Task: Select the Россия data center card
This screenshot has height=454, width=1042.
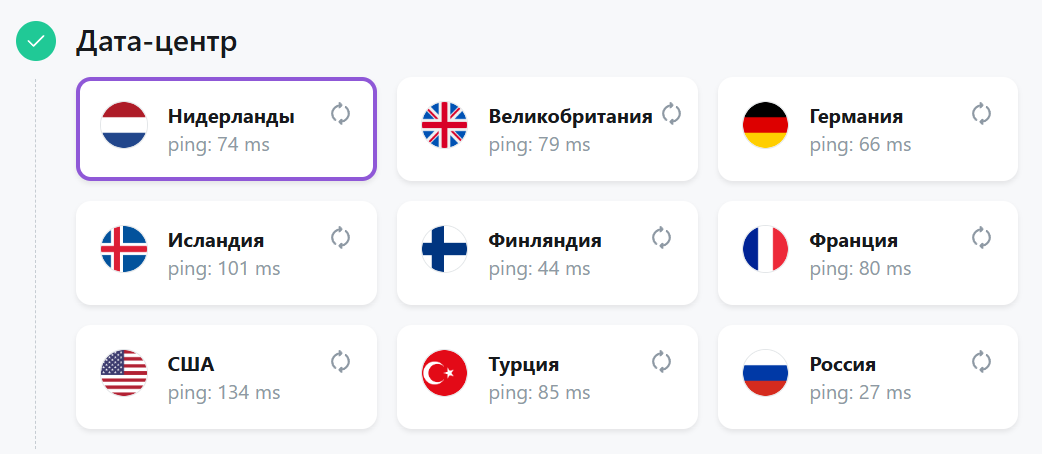Action: tap(868, 377)
